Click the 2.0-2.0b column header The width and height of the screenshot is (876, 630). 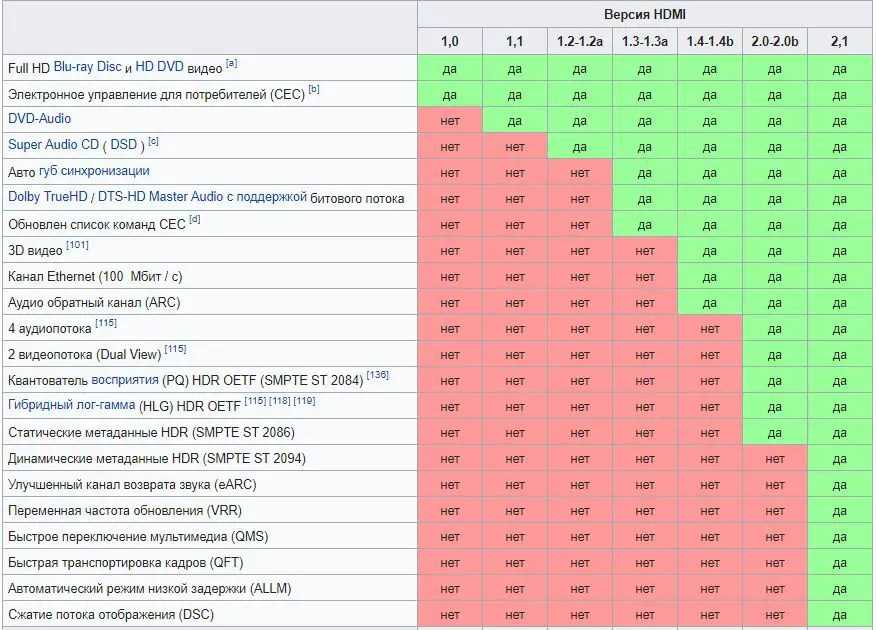(x=774, y=42)
